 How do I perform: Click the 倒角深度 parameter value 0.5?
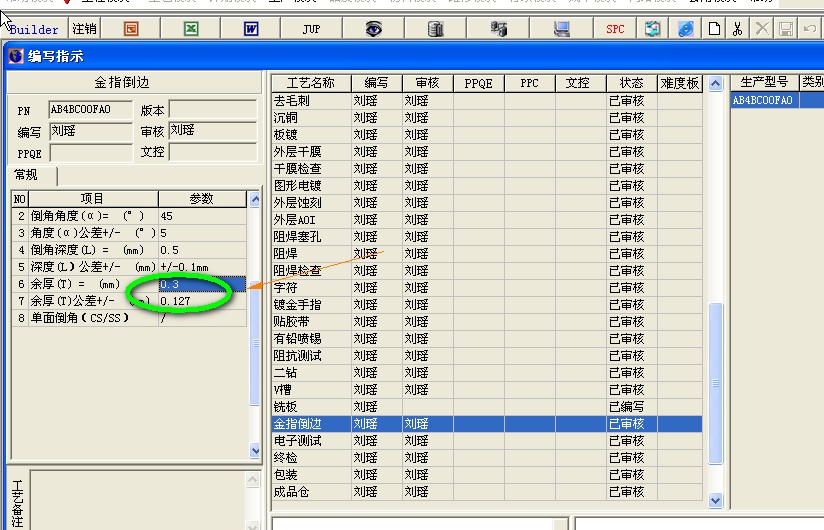click(202, 250)
